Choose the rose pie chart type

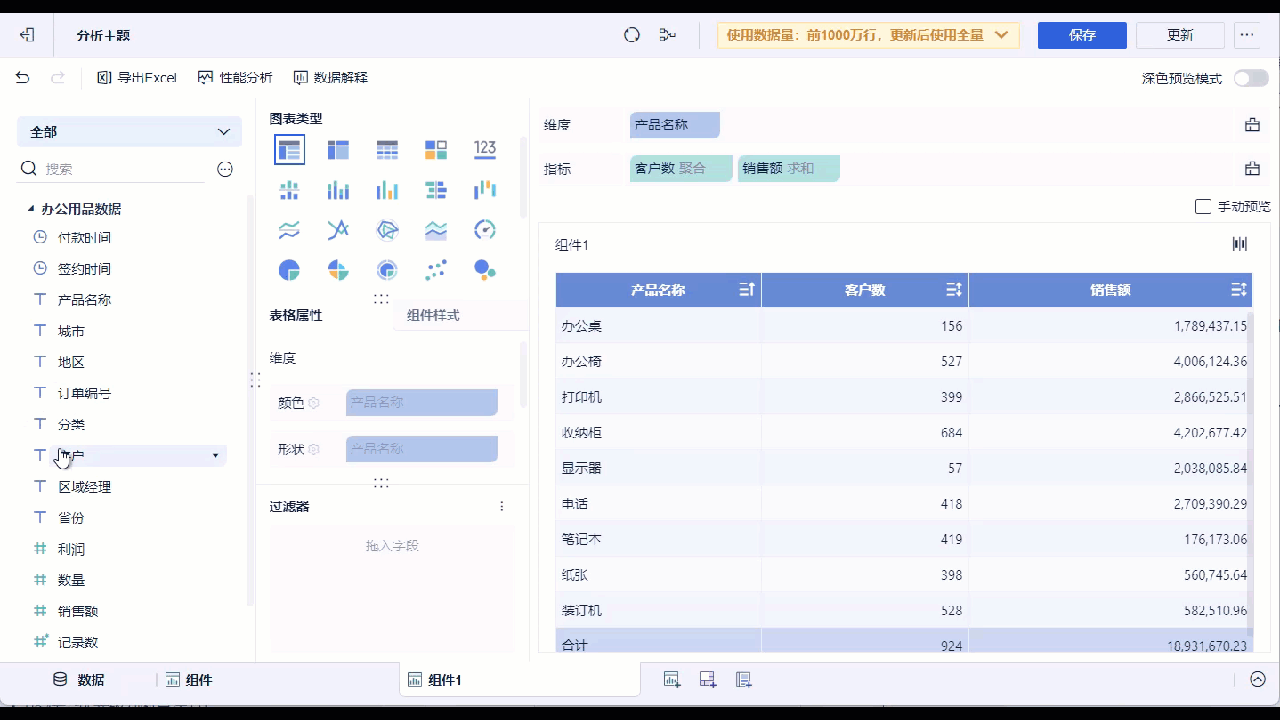click(338, 270)
